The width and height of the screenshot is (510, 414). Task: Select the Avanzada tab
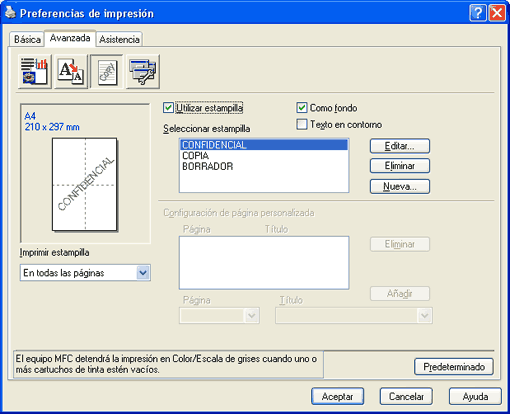pos(70,38)
